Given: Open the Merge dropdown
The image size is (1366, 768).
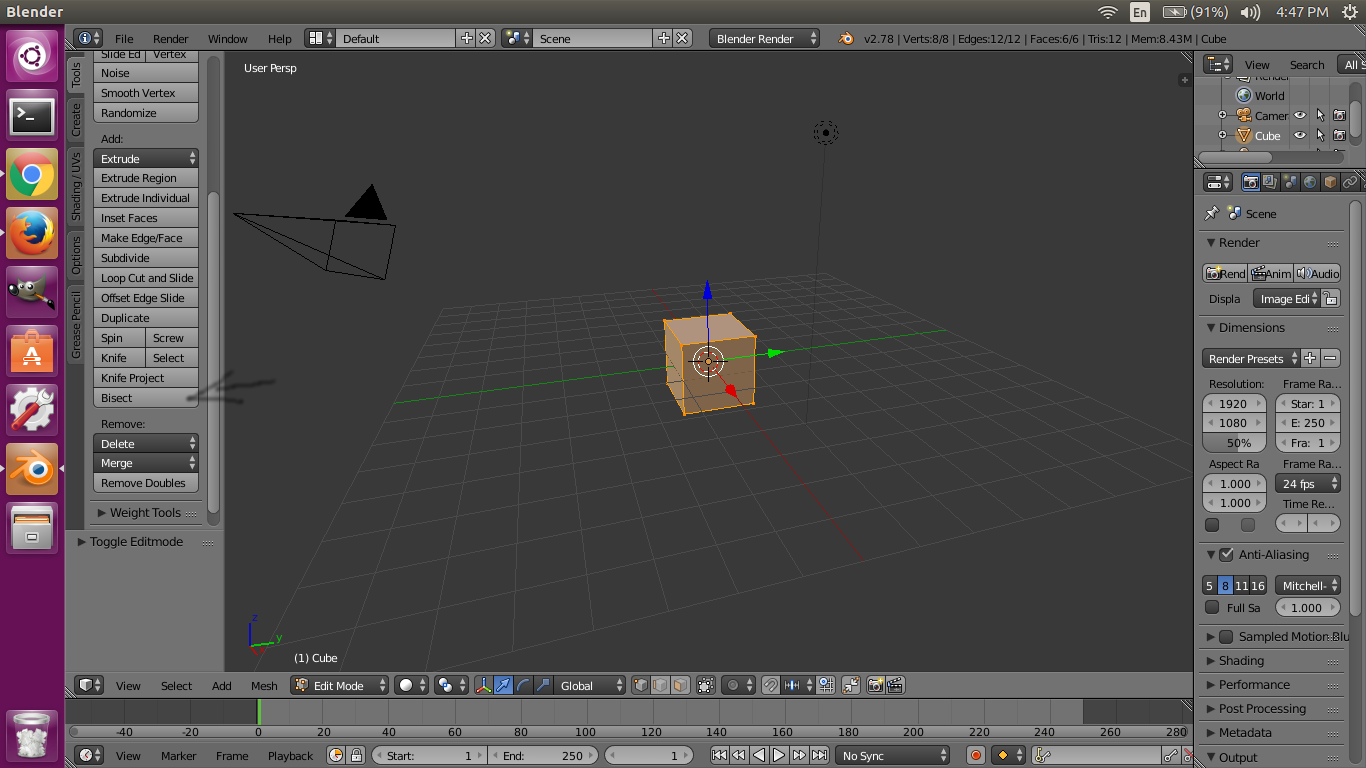Looking at the screenshot, I should click(x=146, y=463).
